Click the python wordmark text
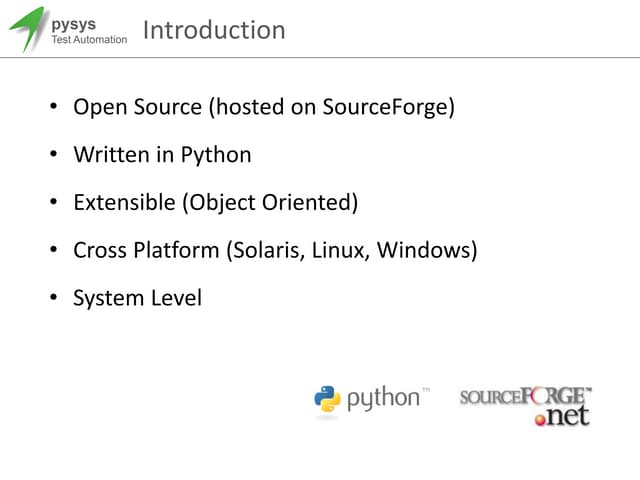This screenshot has width=640, height=480. click(x=383, y=399)
